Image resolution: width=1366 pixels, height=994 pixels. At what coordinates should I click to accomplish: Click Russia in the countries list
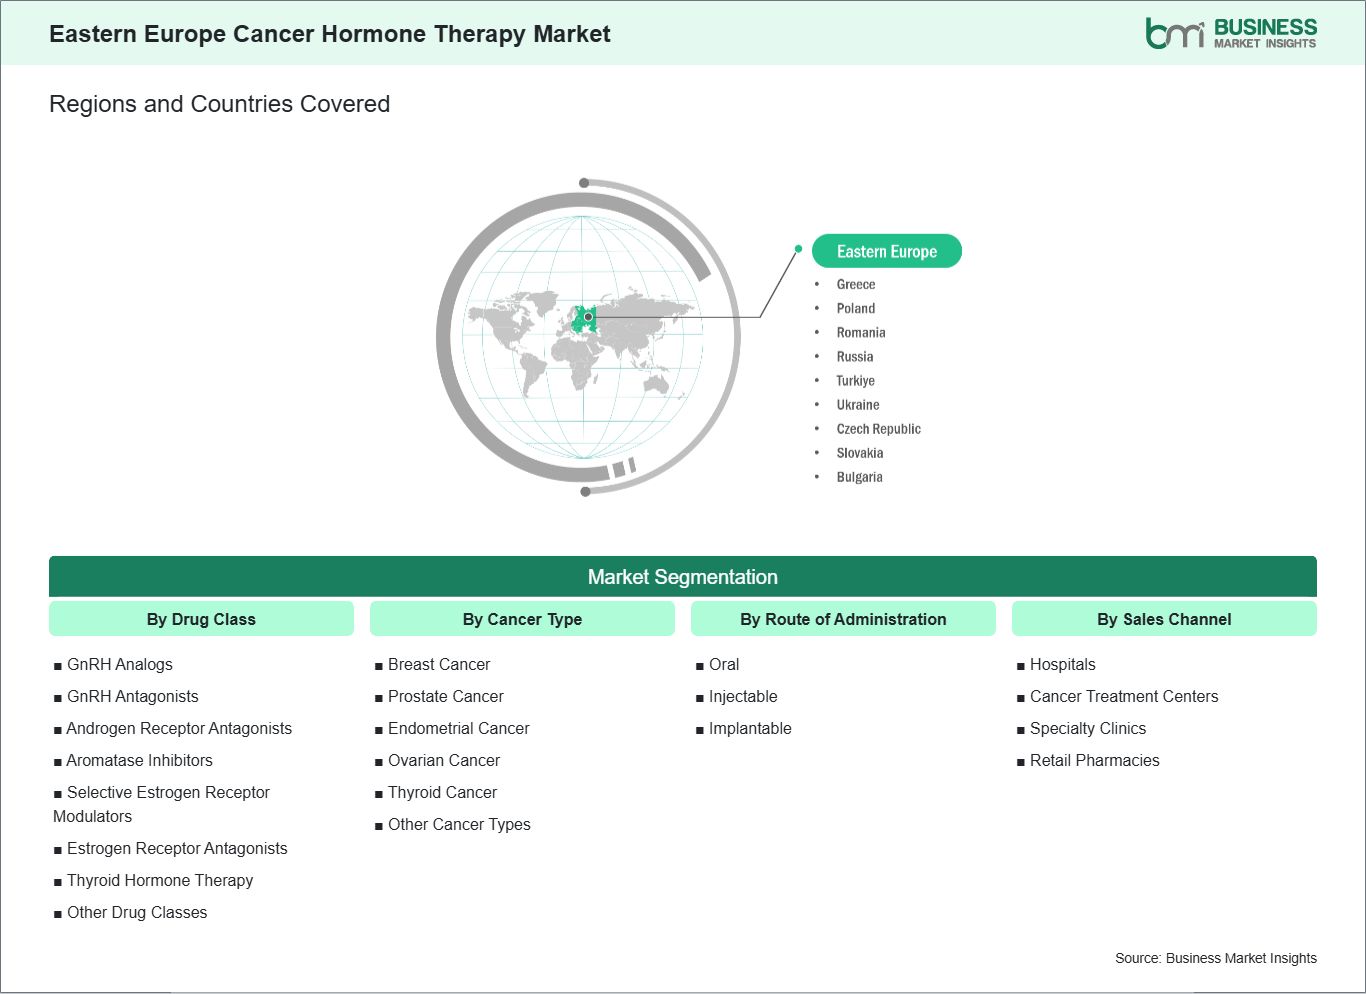pyautogui.click(x=855, y=357)
